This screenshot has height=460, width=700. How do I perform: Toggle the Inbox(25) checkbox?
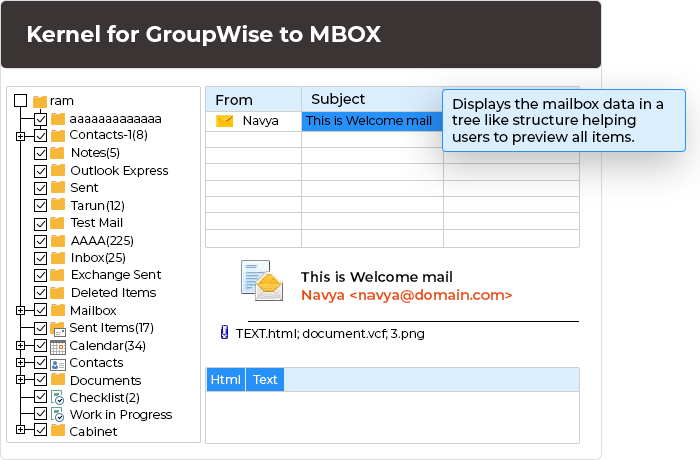[41, 258]
